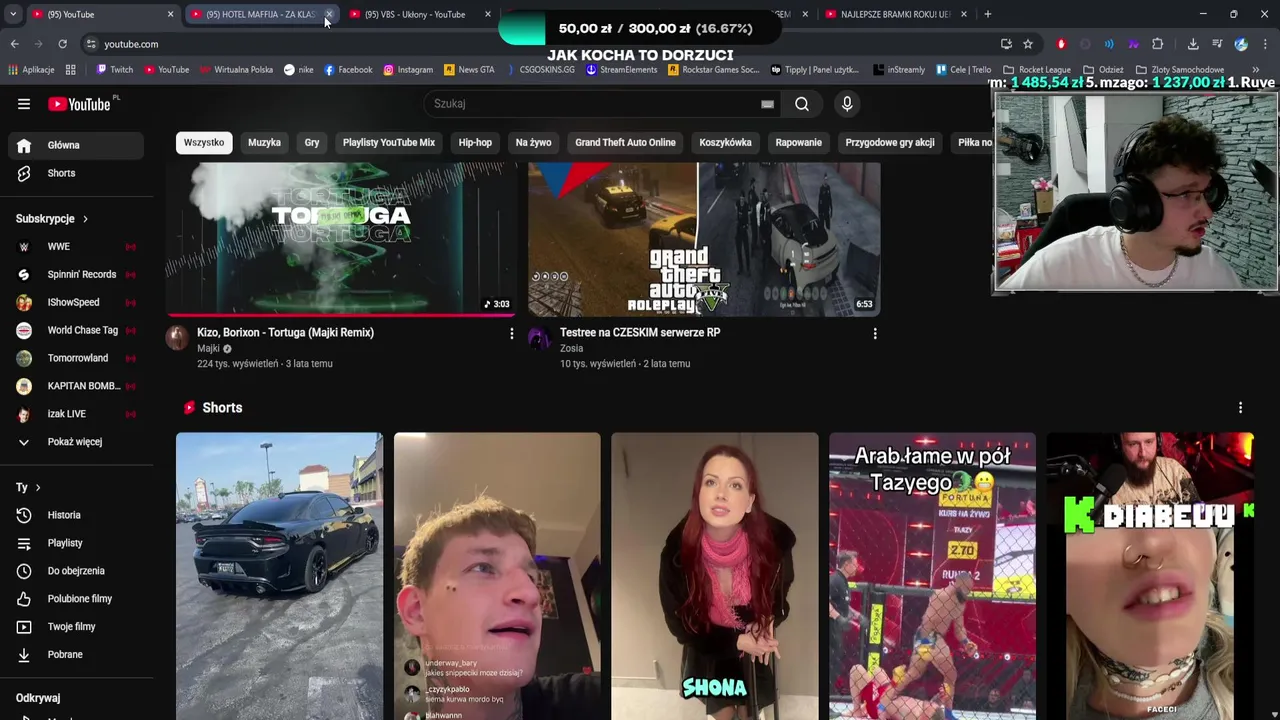Open Pobrane downloads section
Screen dimensions: 1280x720
click(76, 655)
